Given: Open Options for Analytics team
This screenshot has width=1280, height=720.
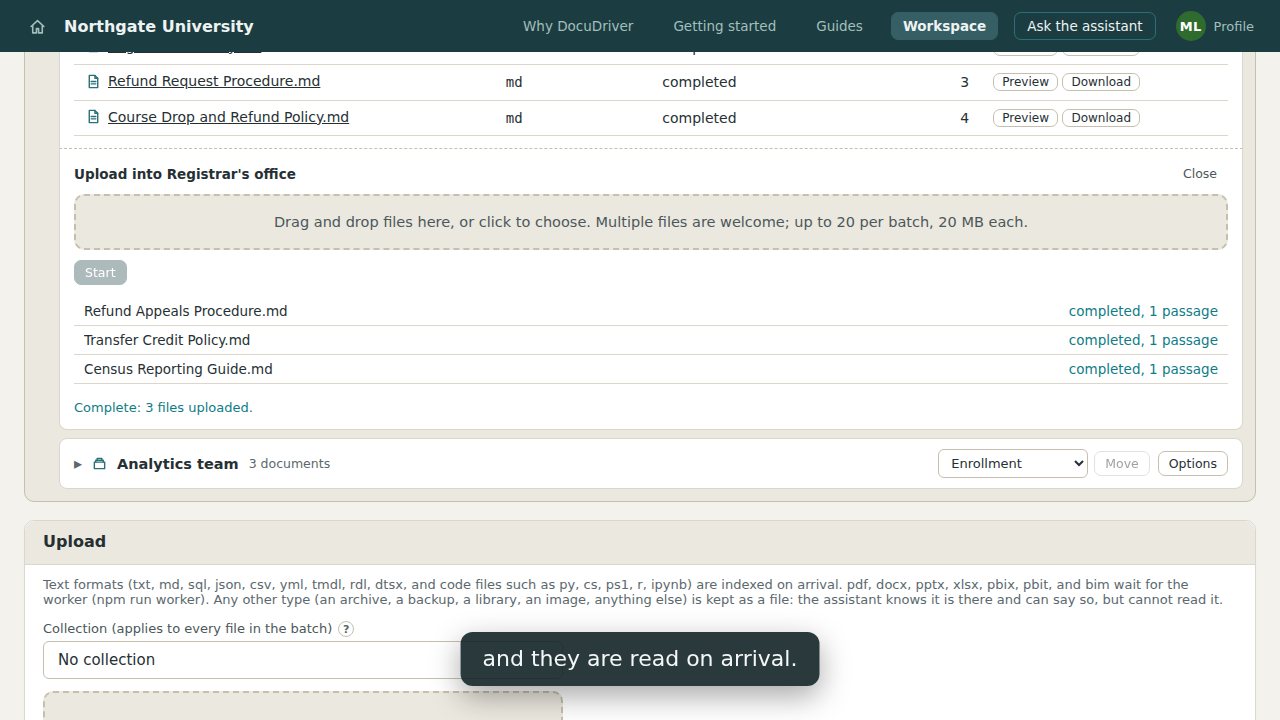Looking at the screenshot, I should click(1192, 463).
